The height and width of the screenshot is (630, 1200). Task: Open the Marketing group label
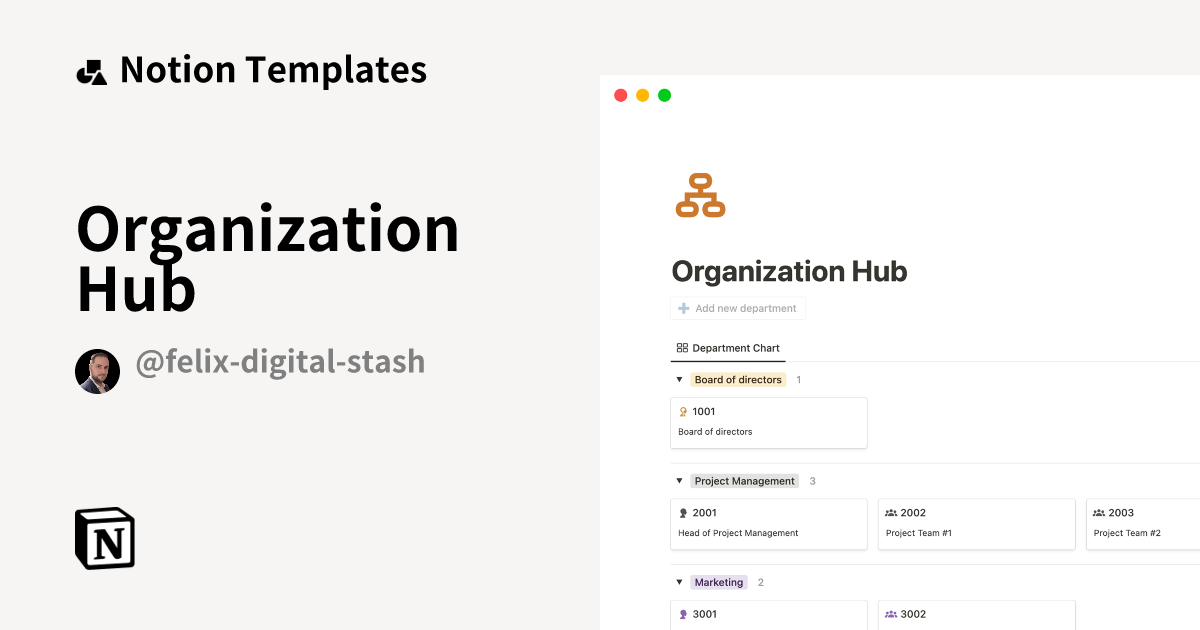point(718,581)
